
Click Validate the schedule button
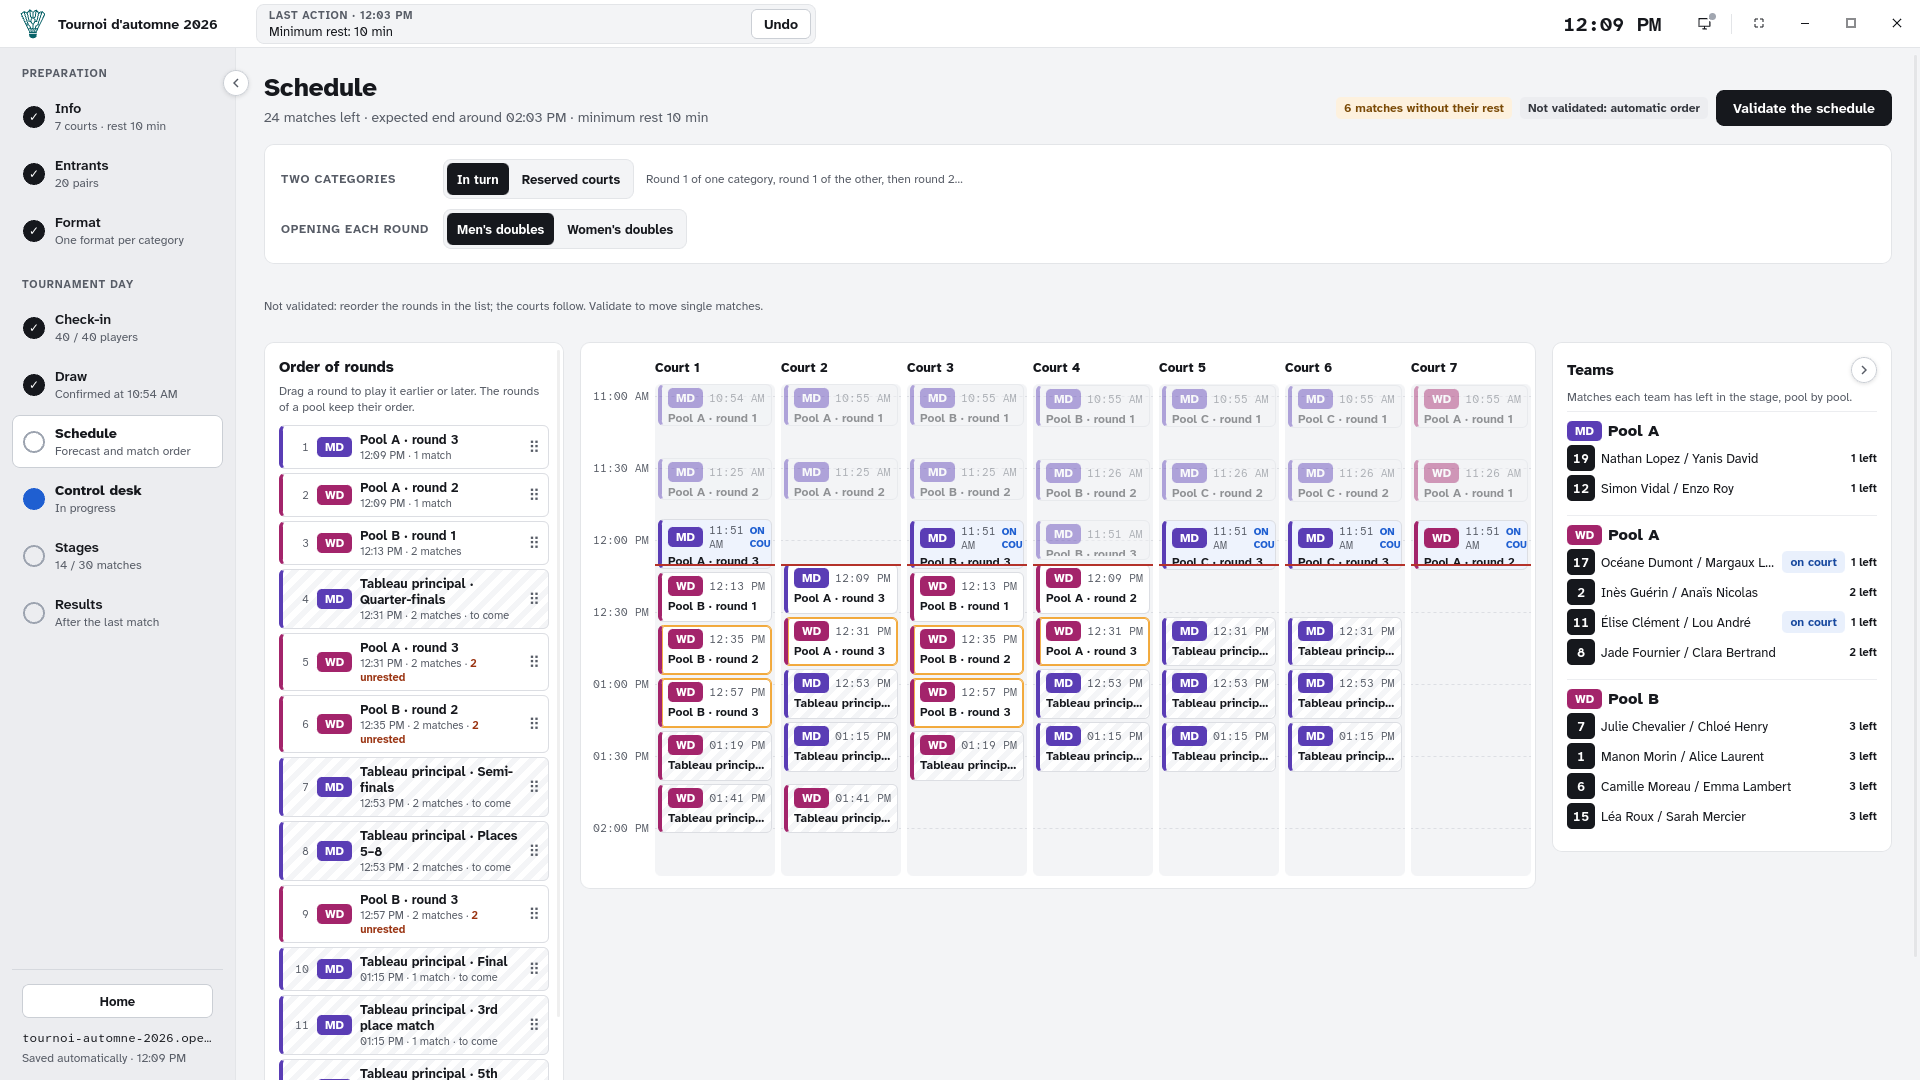coord(1803,108)
